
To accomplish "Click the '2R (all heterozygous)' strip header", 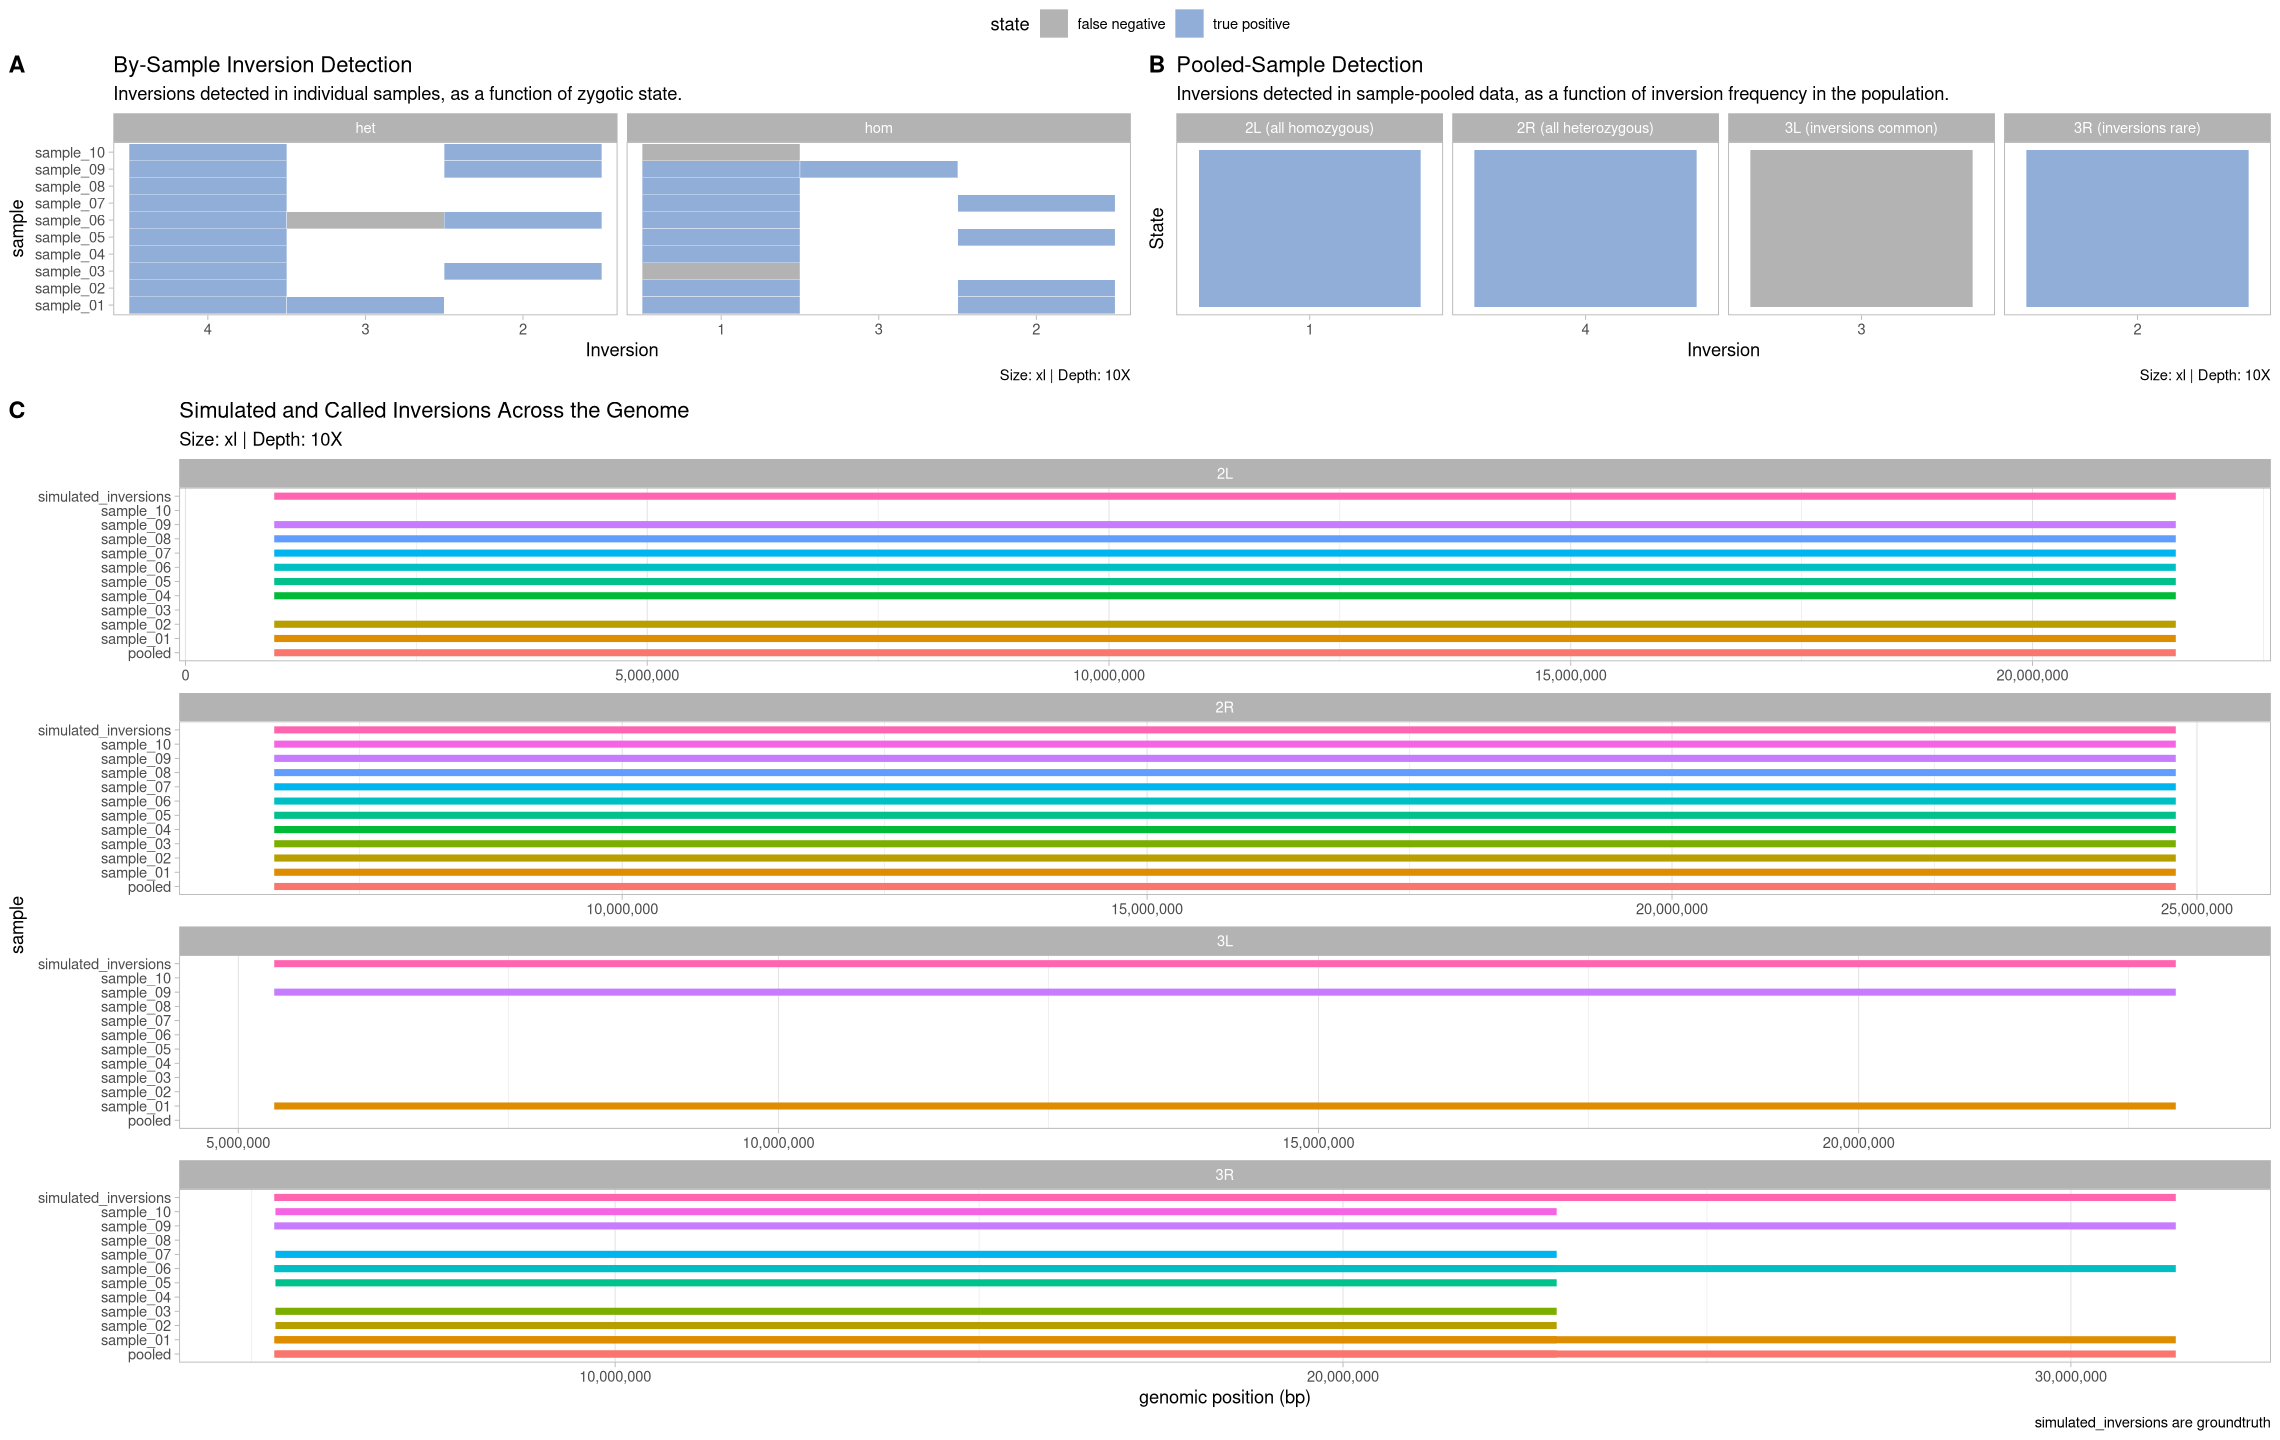I will [1585, 128].
